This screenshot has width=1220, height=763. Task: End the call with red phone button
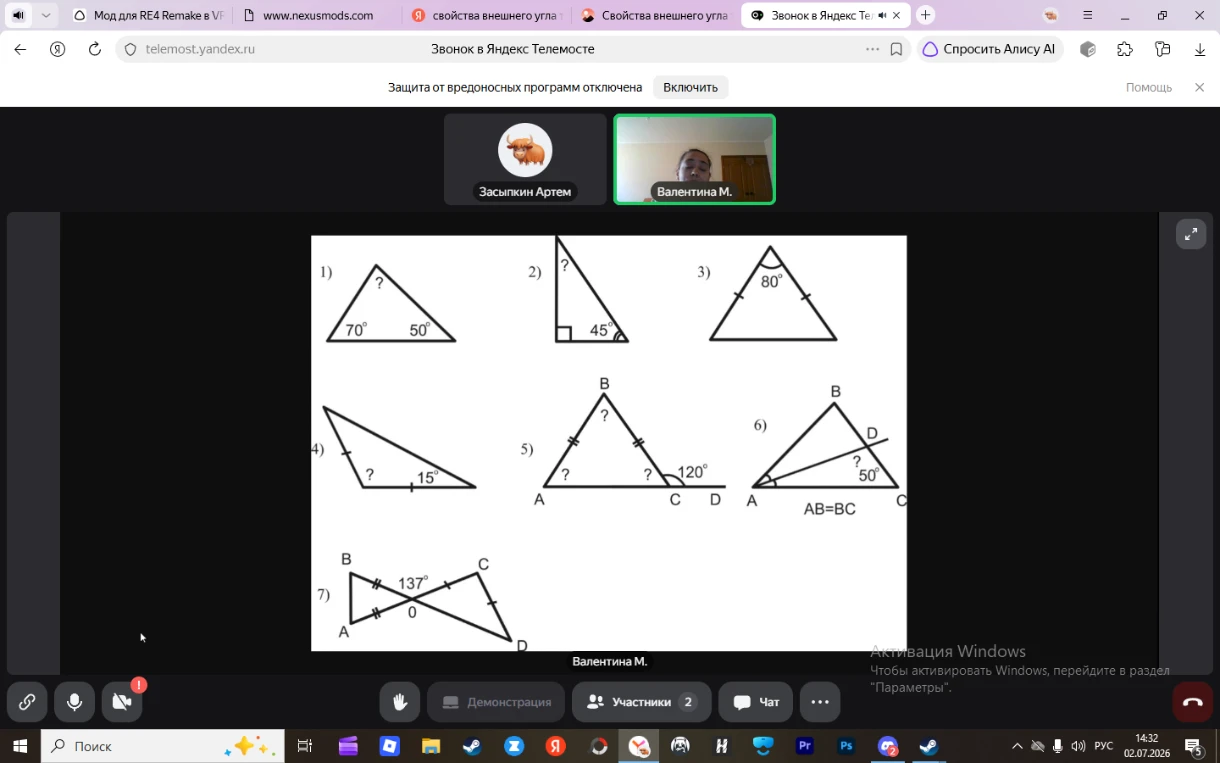(1192, 702)
